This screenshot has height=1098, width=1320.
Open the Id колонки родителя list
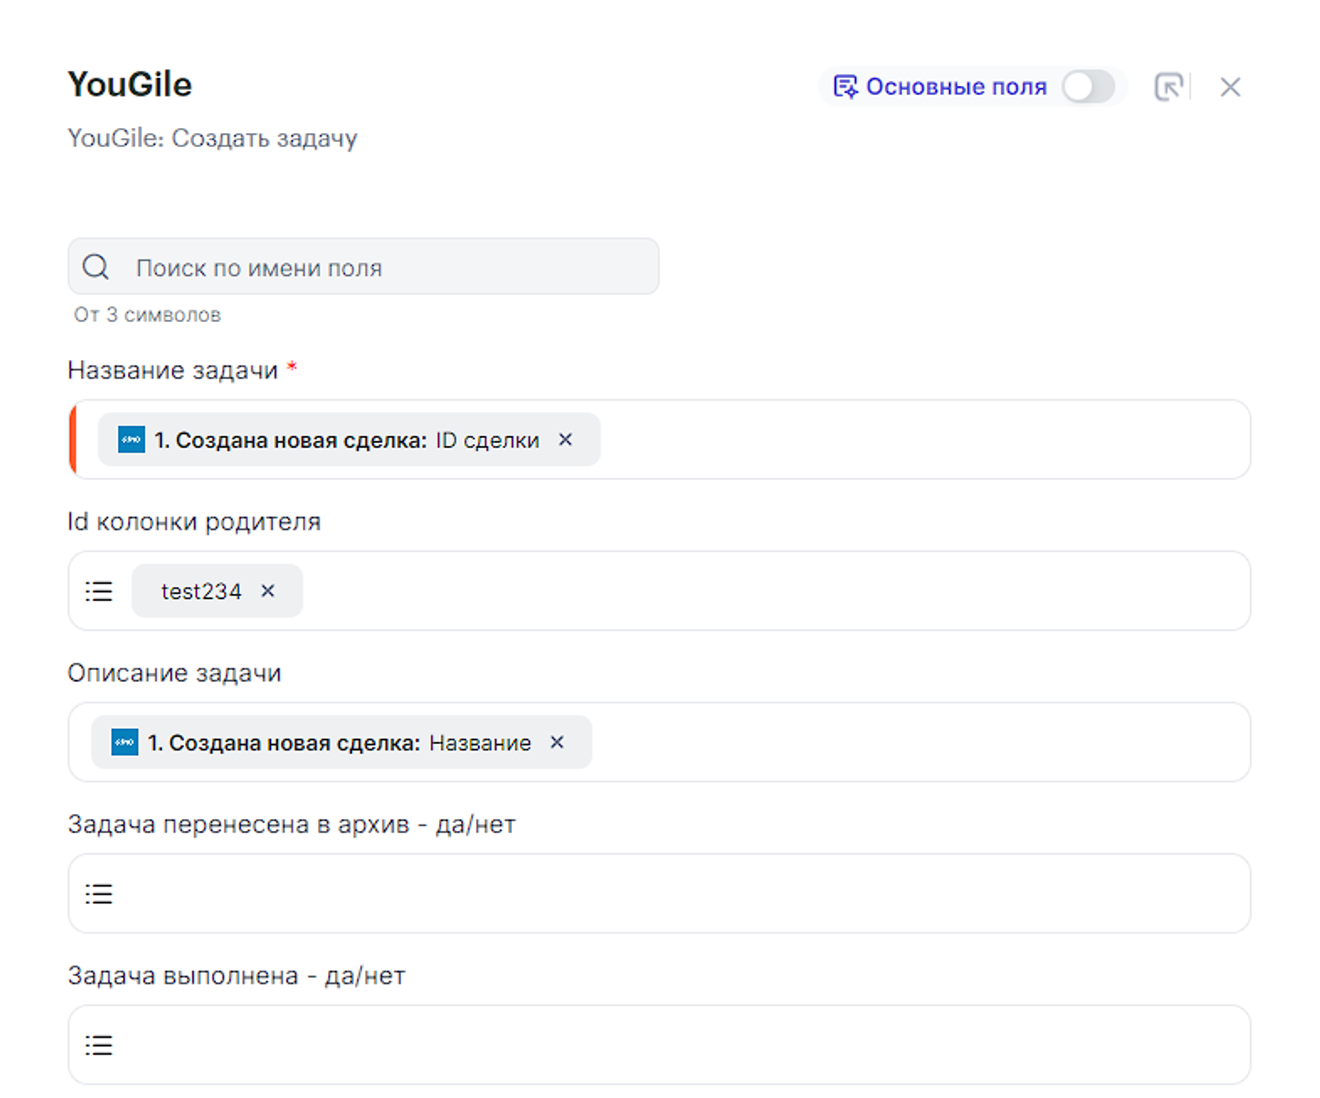[99, 591]
